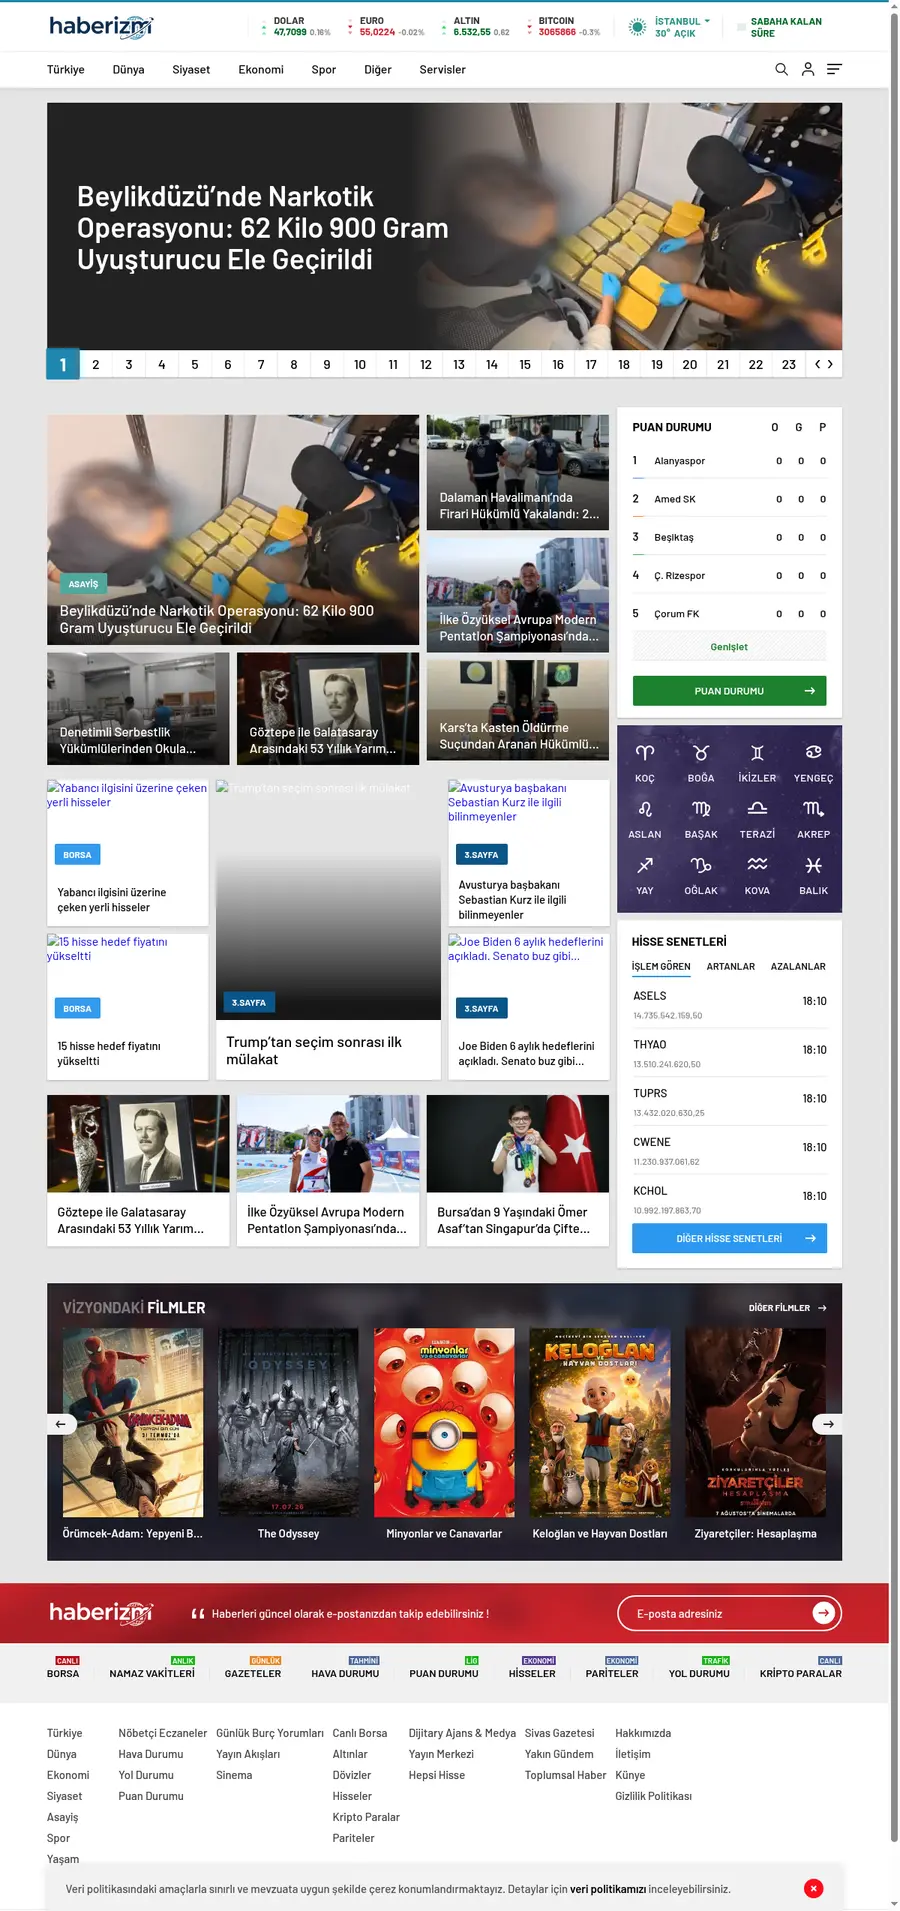
Task: Open the Spor menu item
Action: click(x=323, y=70)
